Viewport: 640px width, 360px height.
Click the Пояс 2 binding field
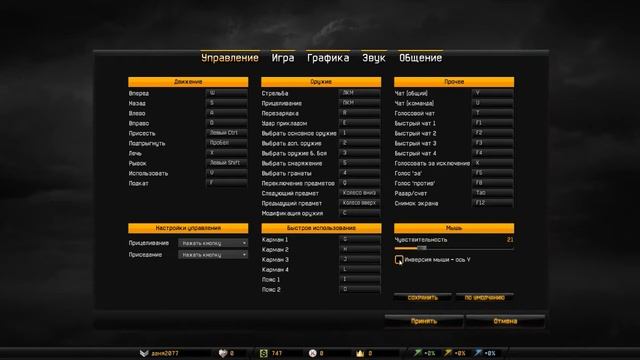(360, 289)
